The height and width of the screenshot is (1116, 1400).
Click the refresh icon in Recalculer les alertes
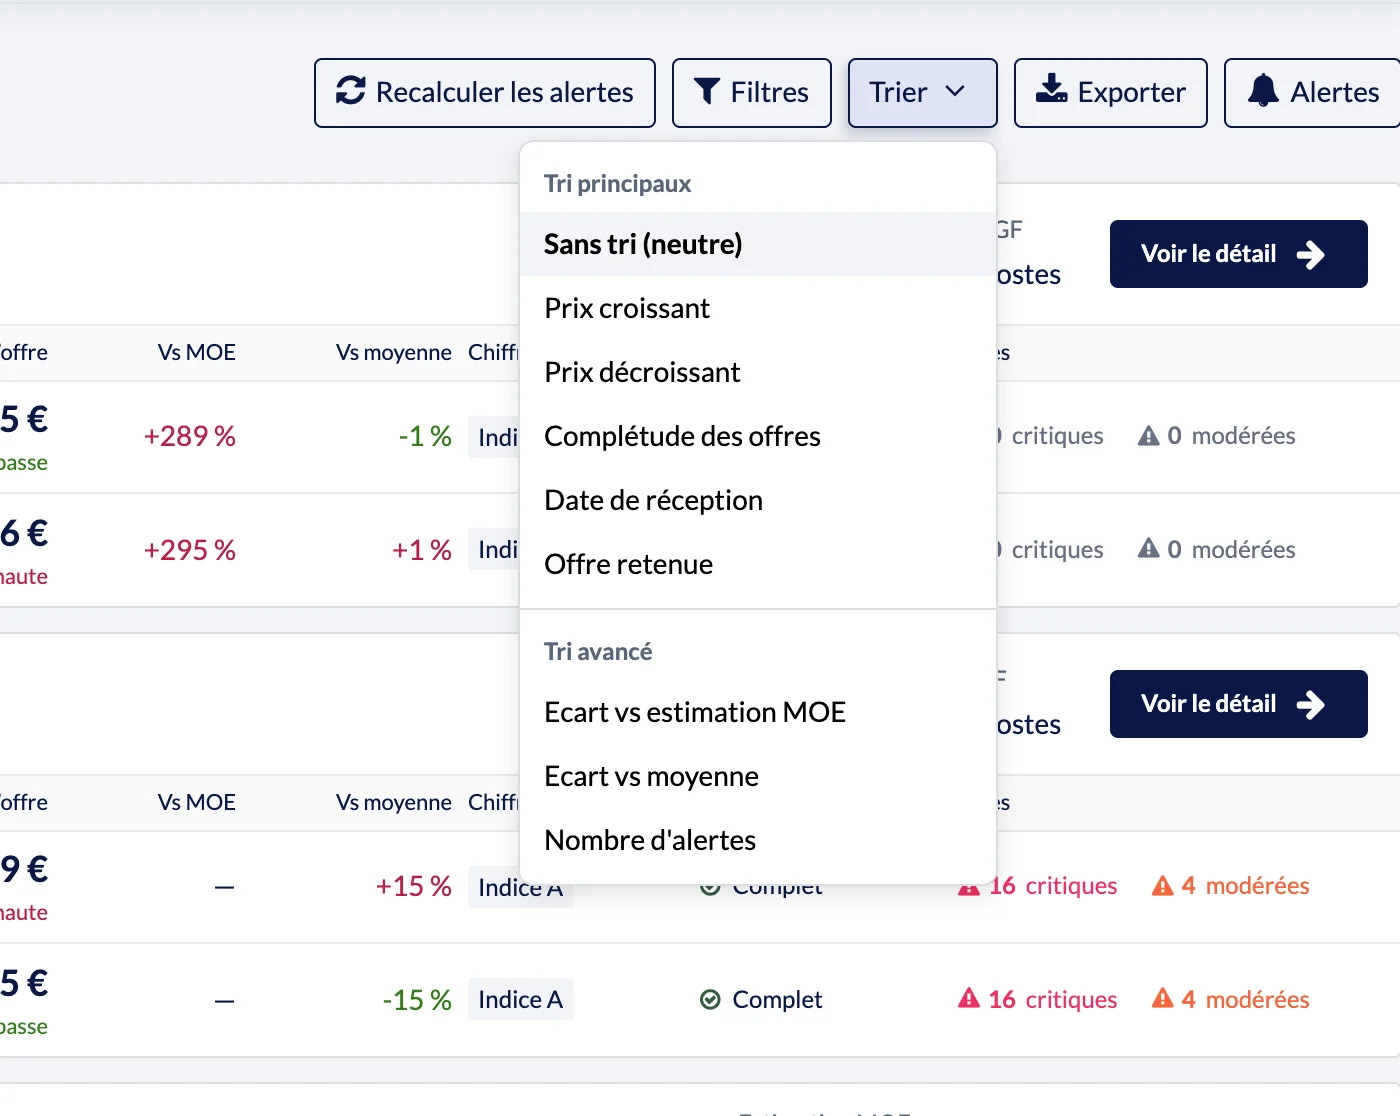pos(350,91)
